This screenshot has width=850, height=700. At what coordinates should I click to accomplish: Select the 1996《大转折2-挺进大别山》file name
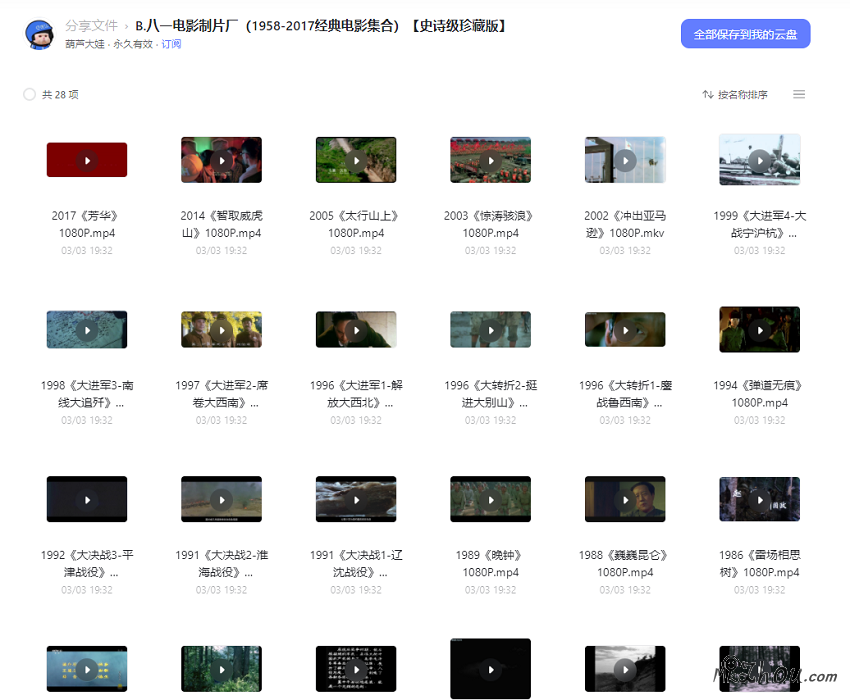tap(490, 394)
